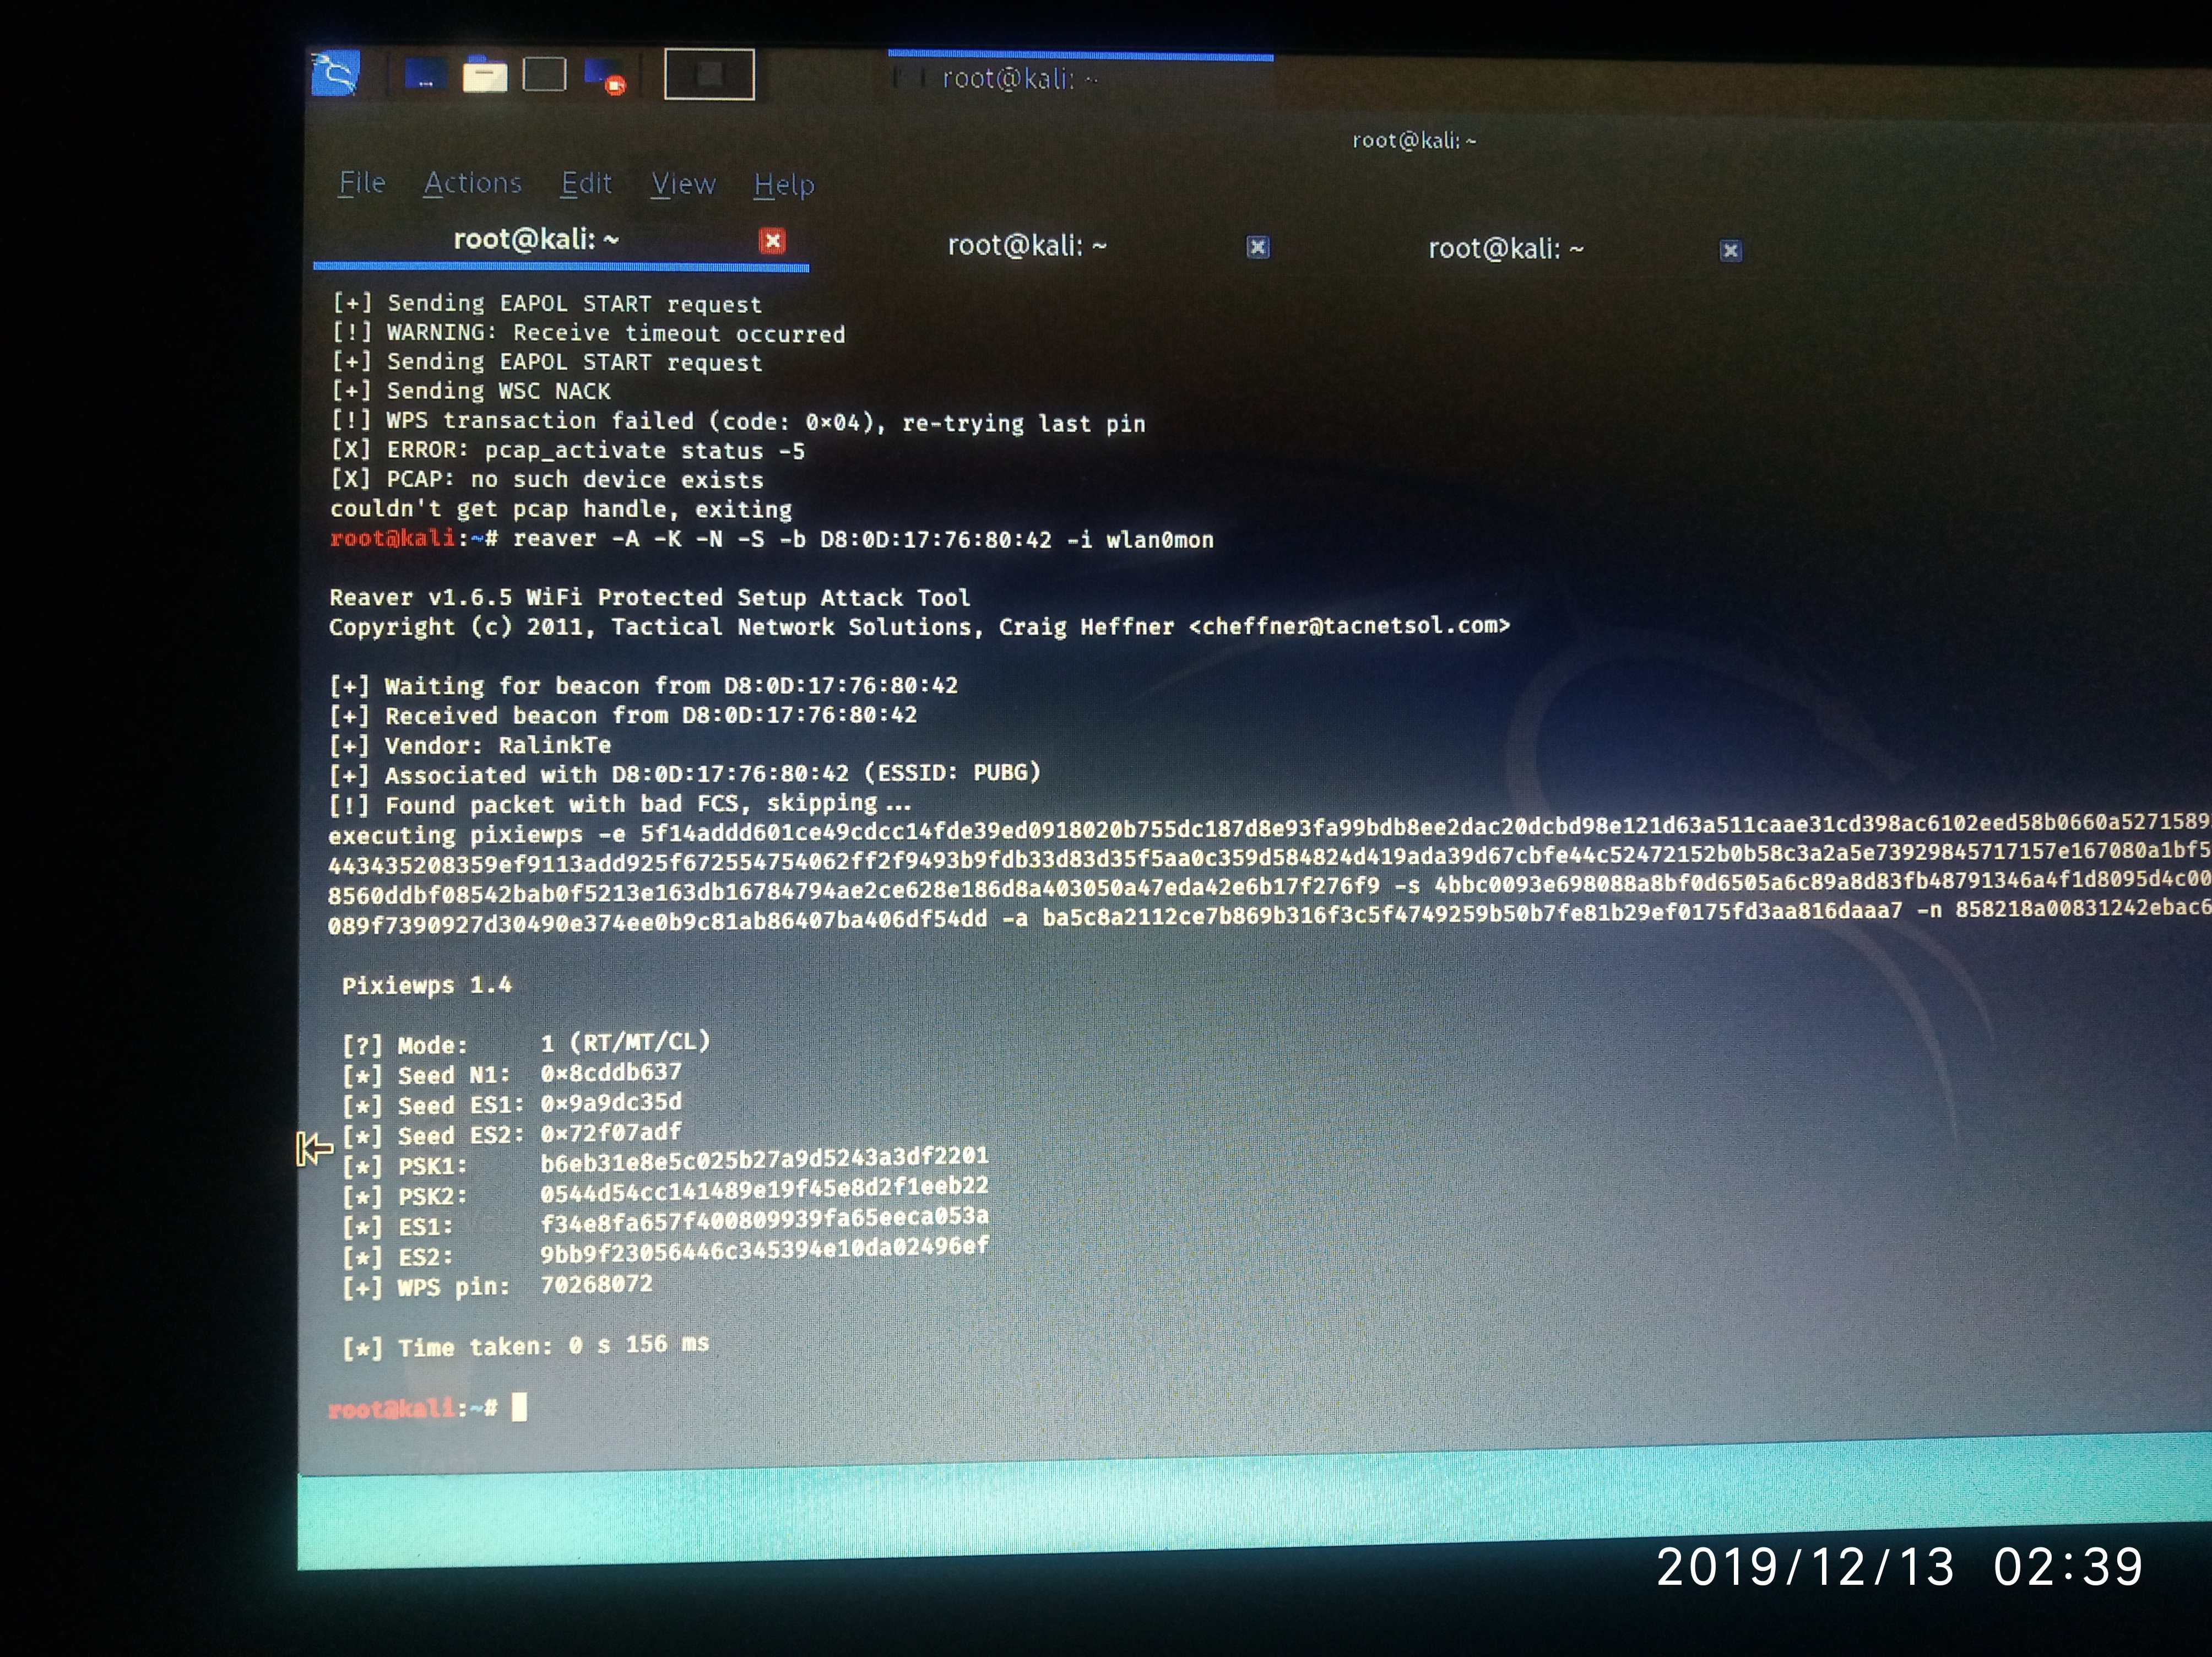Click the show desktop panel icon
The width and height of the screenshot is (2212, 1657).
545,75
